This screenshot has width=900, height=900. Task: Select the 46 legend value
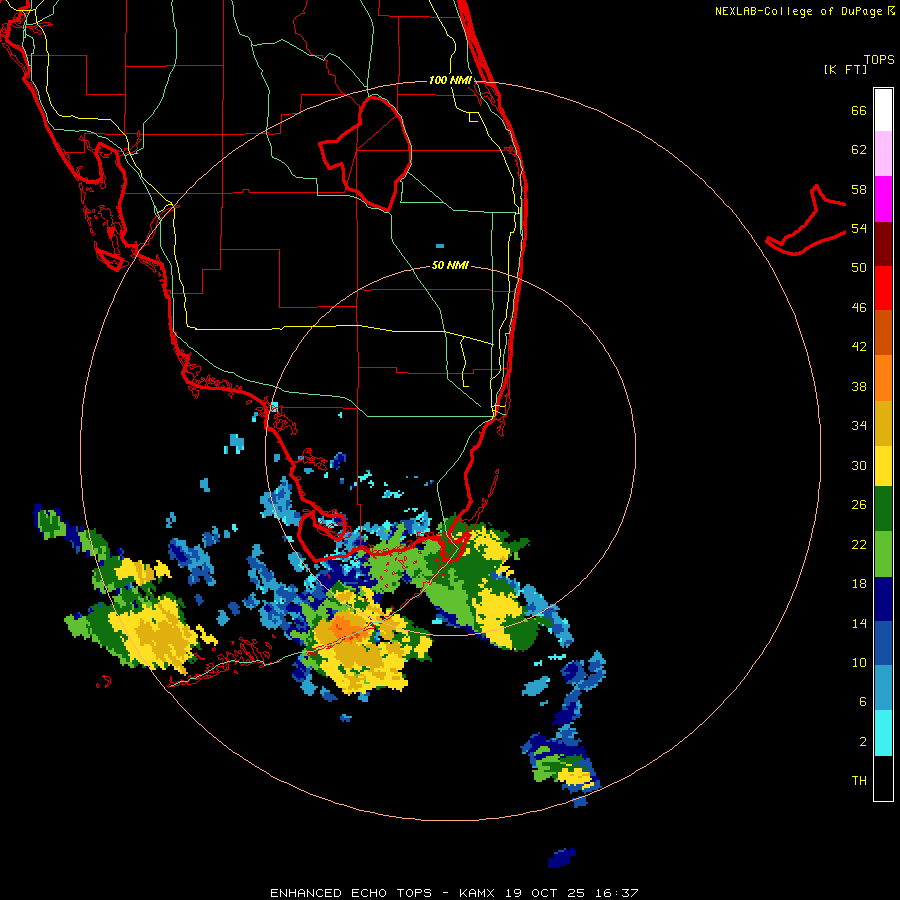point(859,308)
